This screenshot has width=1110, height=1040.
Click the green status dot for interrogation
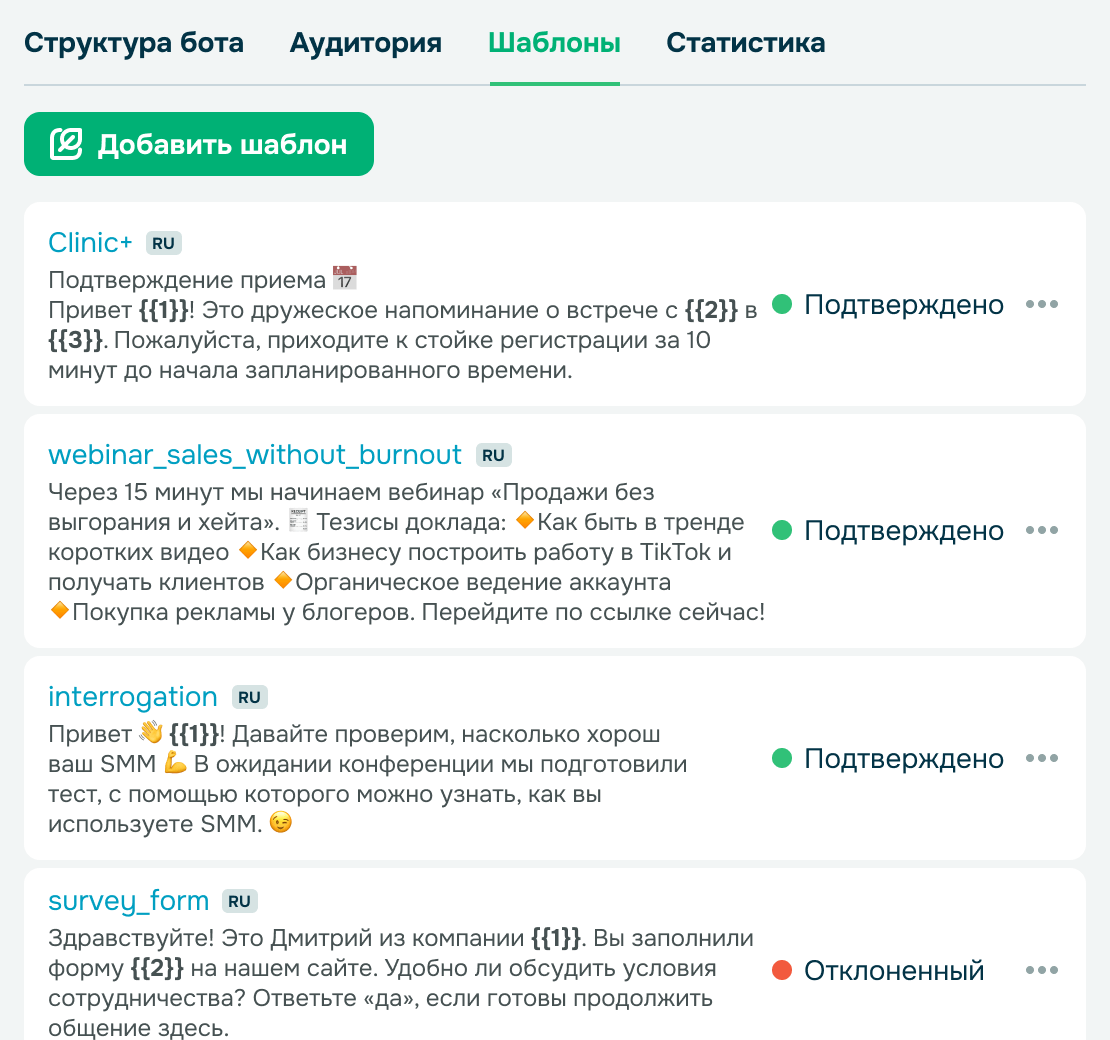point(783,758)
